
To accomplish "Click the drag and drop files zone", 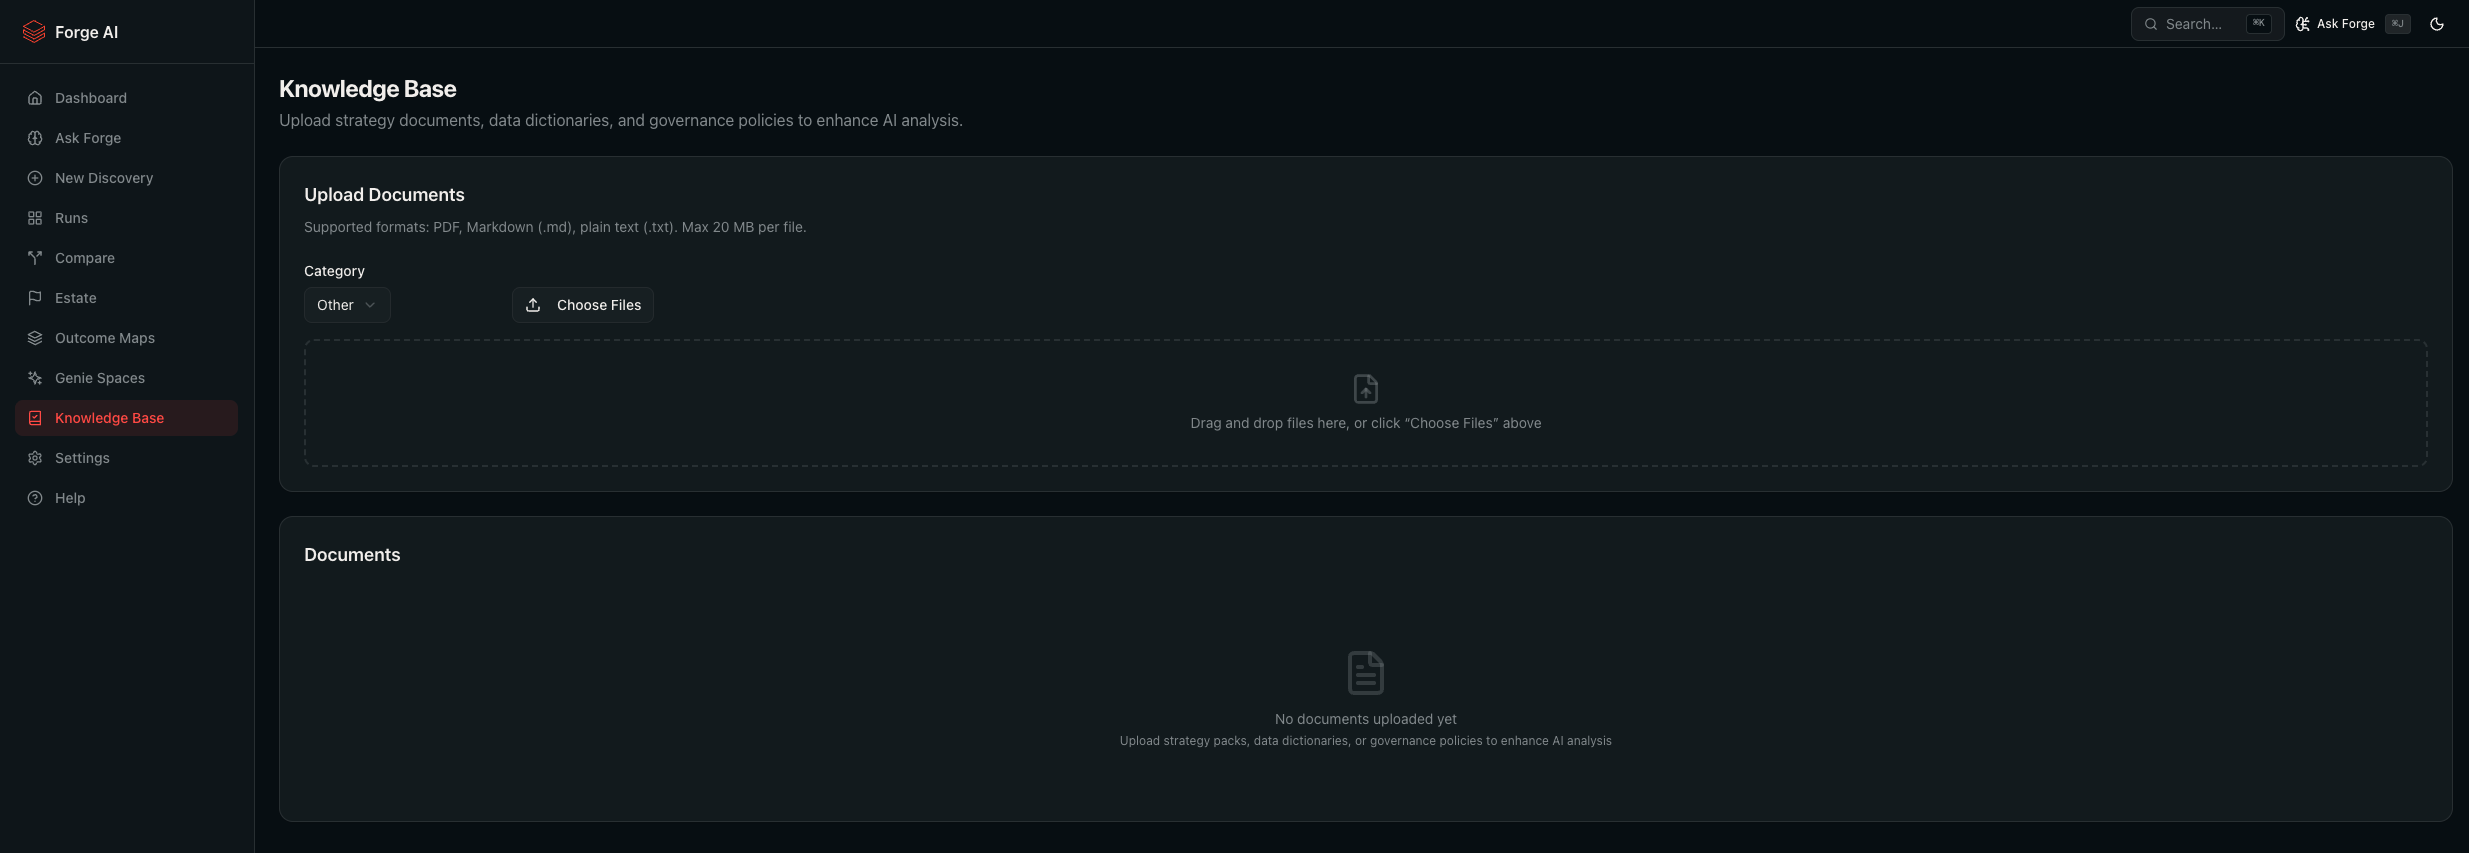I will [x=1366, y=403].
